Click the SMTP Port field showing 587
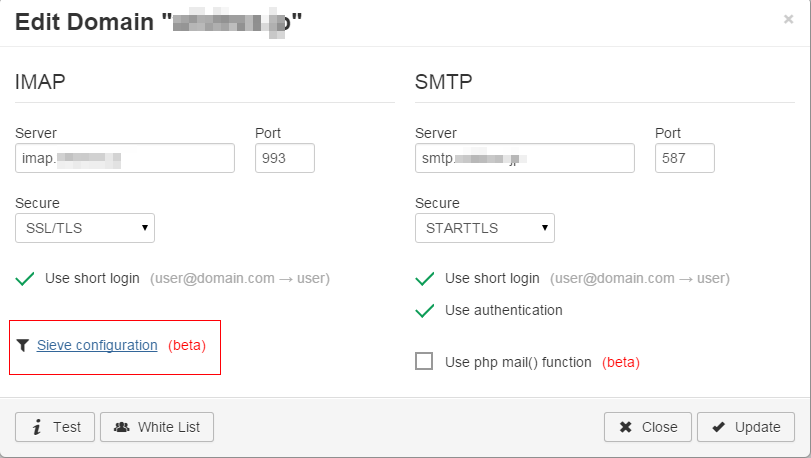This screenshot has width=811, height=458. point(685,158)
